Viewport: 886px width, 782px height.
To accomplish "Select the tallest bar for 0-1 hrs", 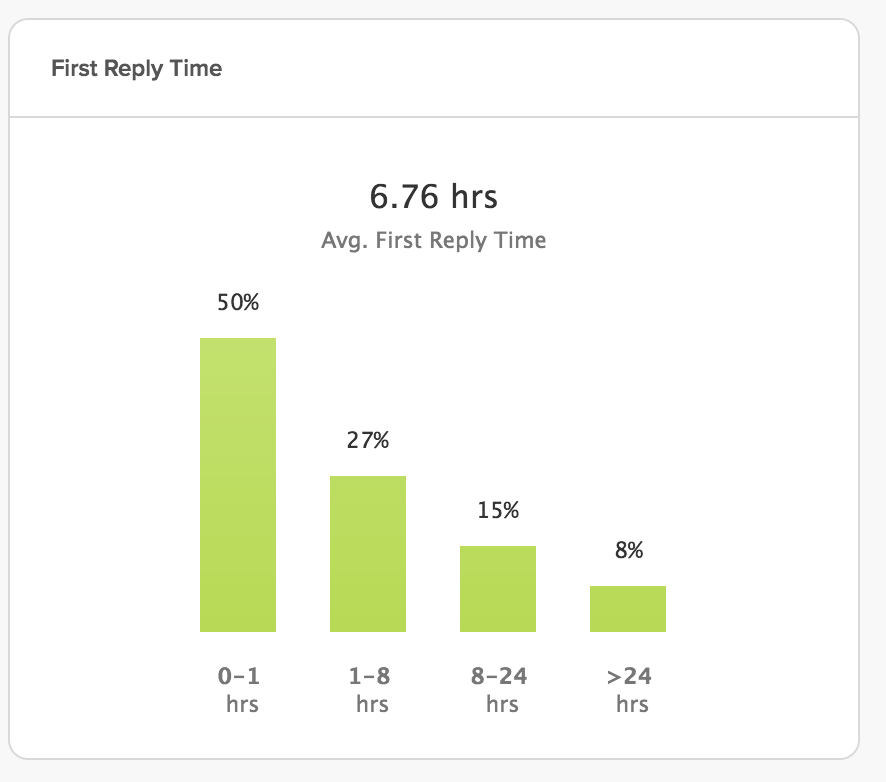I will pos(238,485).
